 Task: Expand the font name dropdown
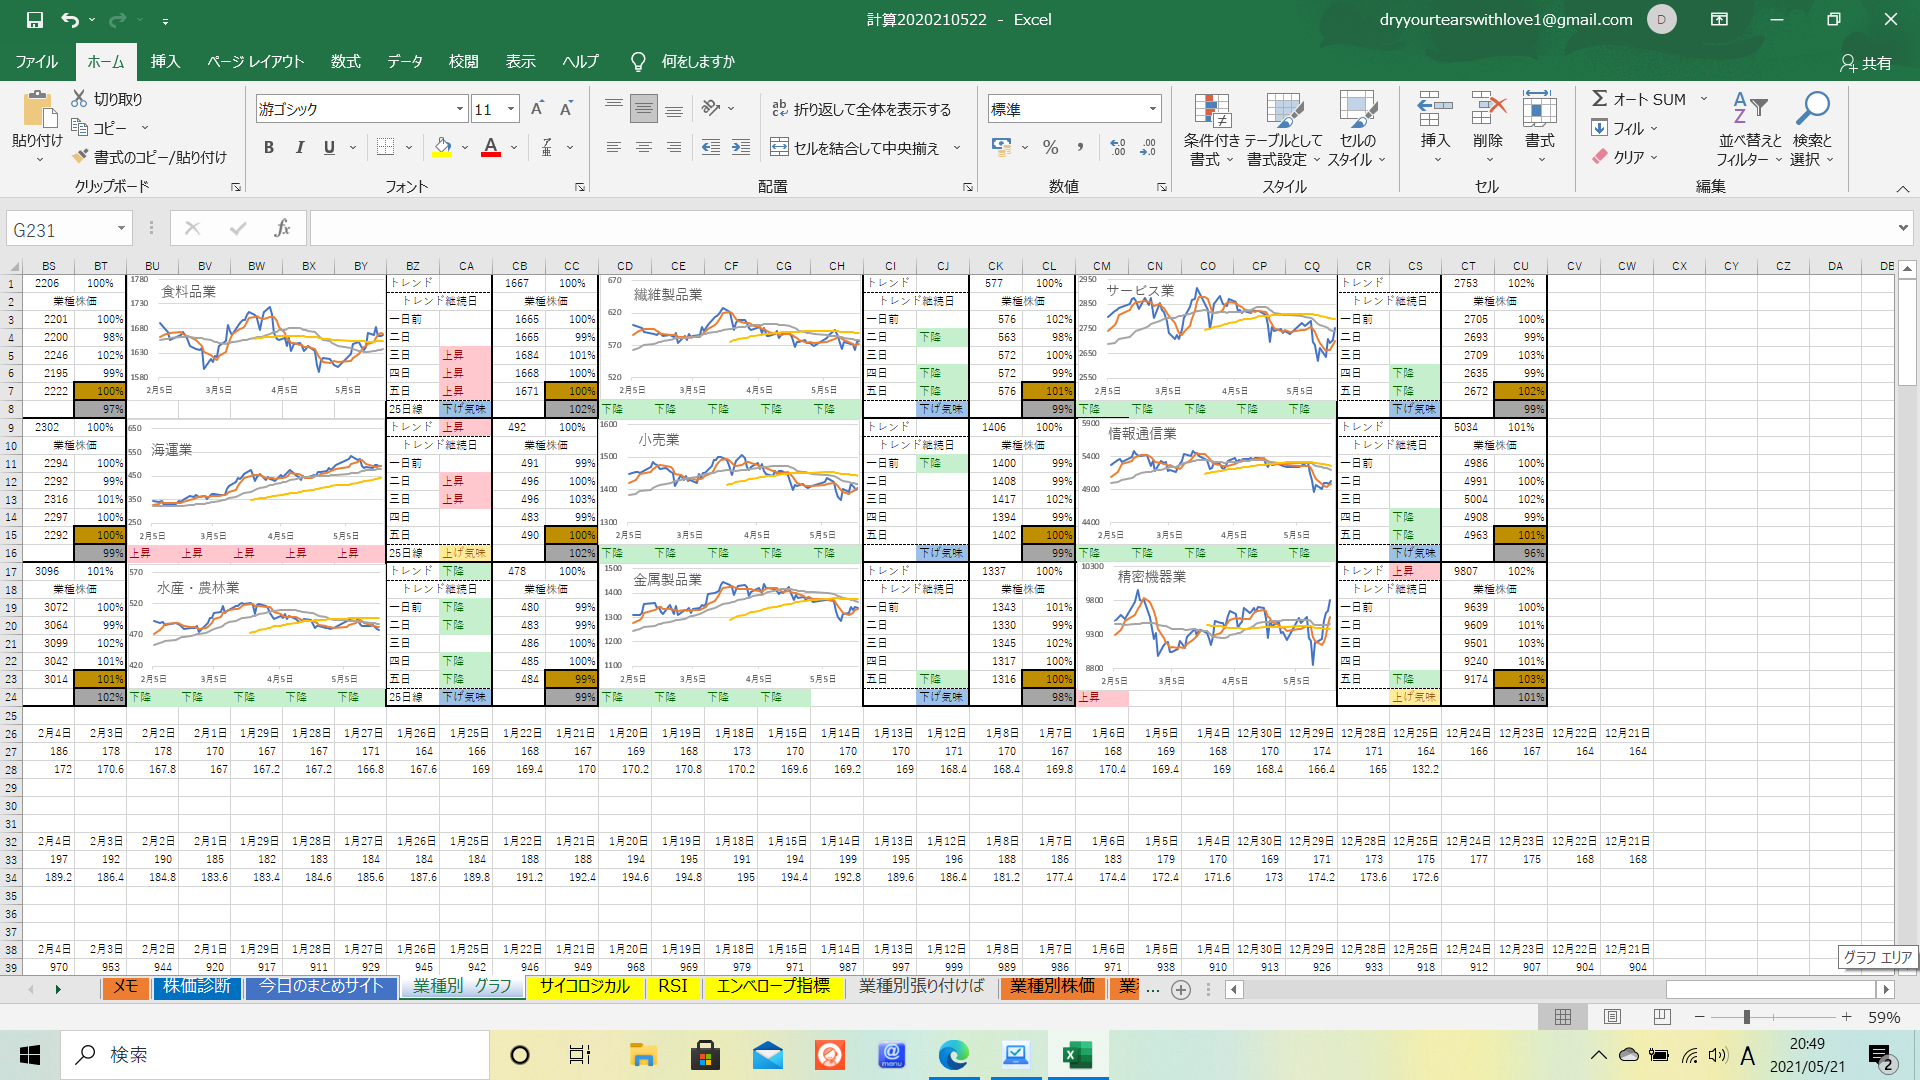coord(459,109)
